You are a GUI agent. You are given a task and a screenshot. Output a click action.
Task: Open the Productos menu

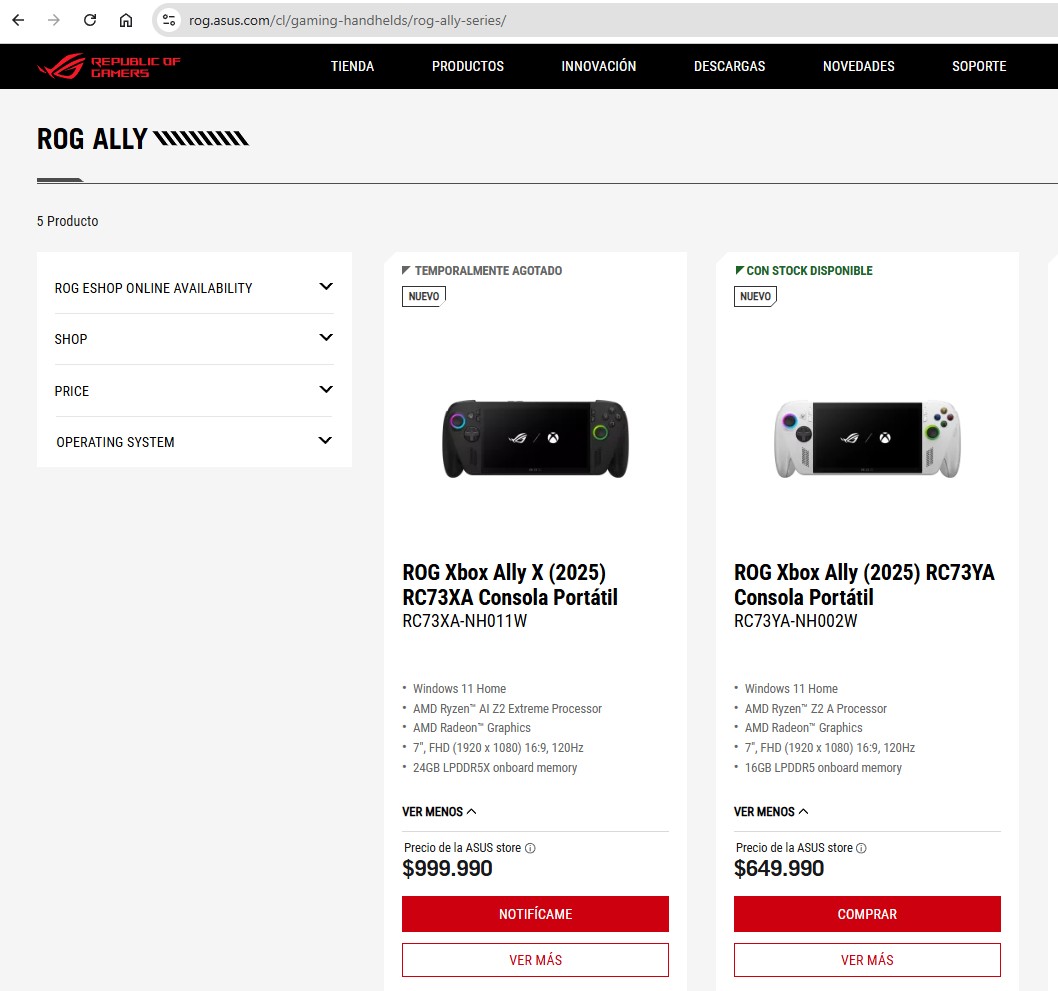click(x=468, y=66)
